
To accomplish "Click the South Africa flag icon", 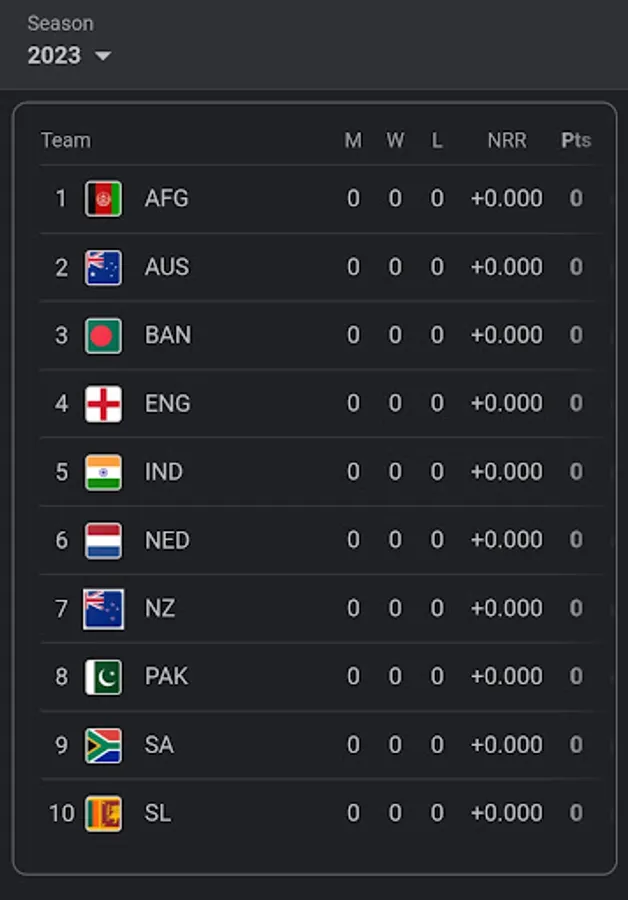I will click(x=103, y=745).
